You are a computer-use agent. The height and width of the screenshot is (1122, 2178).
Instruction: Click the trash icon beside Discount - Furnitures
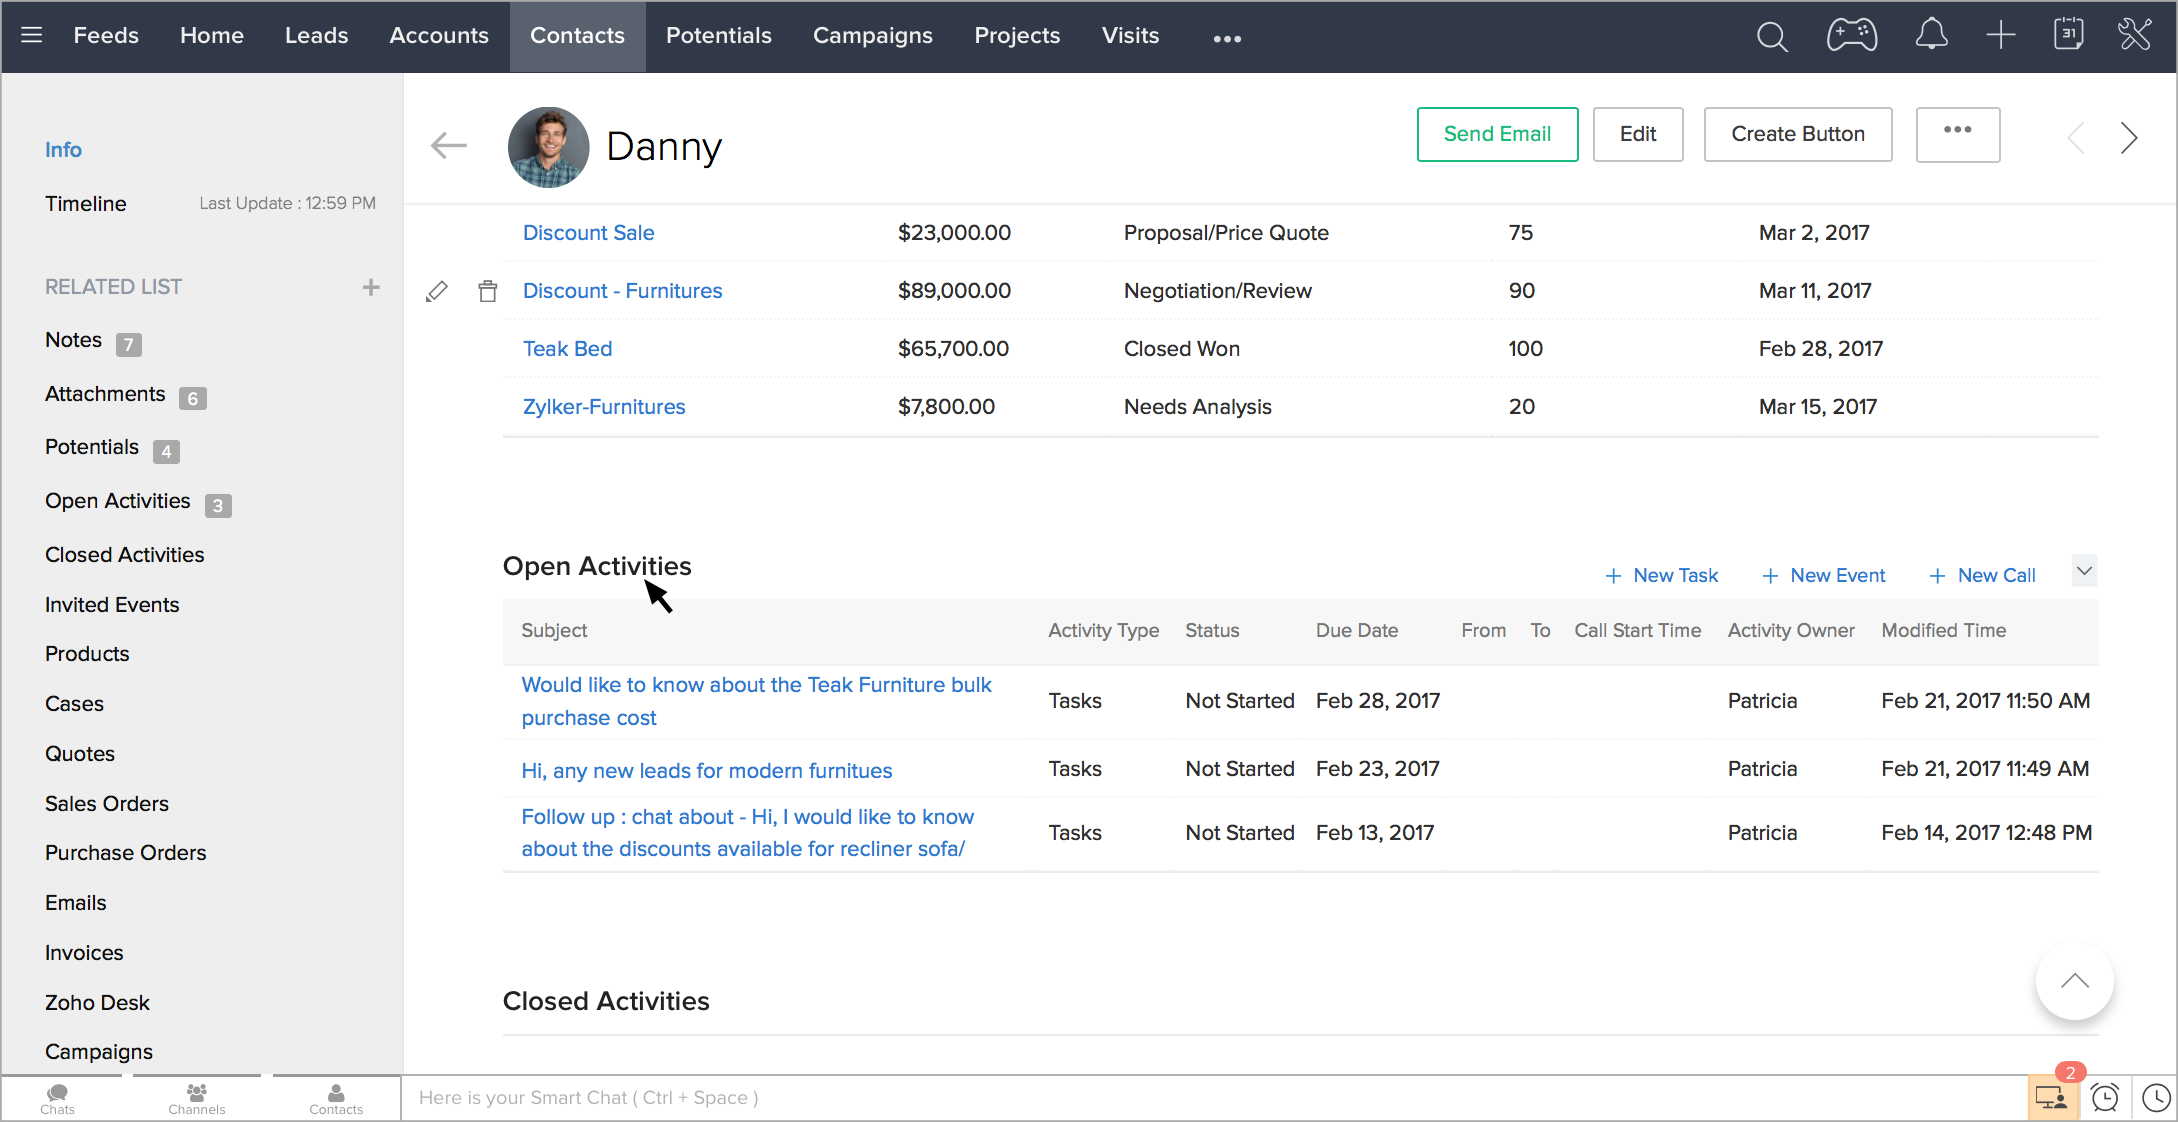(487, 291)
